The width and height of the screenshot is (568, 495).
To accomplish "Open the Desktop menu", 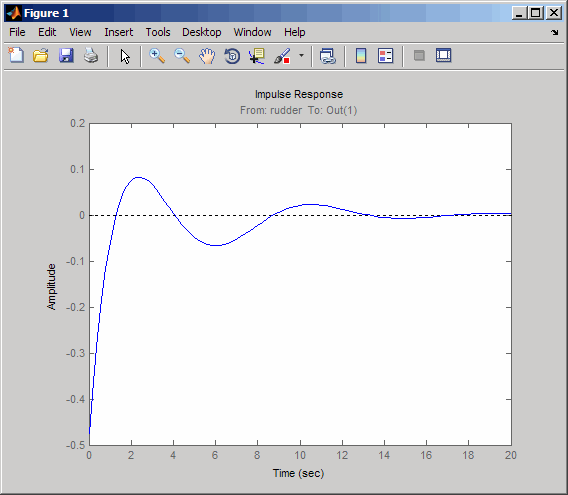I will 202,32.
